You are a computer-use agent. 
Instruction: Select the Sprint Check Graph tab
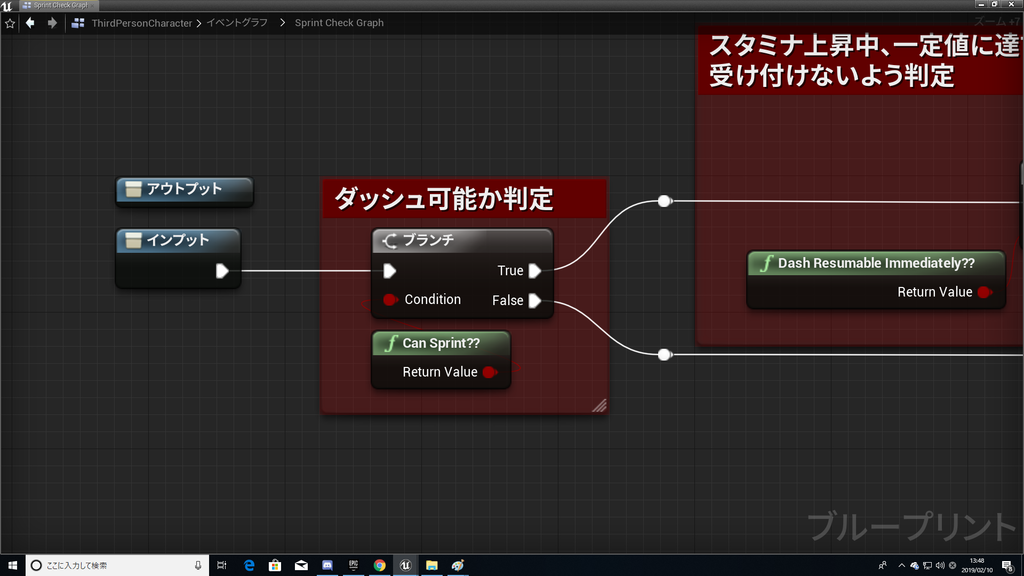pyautogui.click(x=60, y=5)
